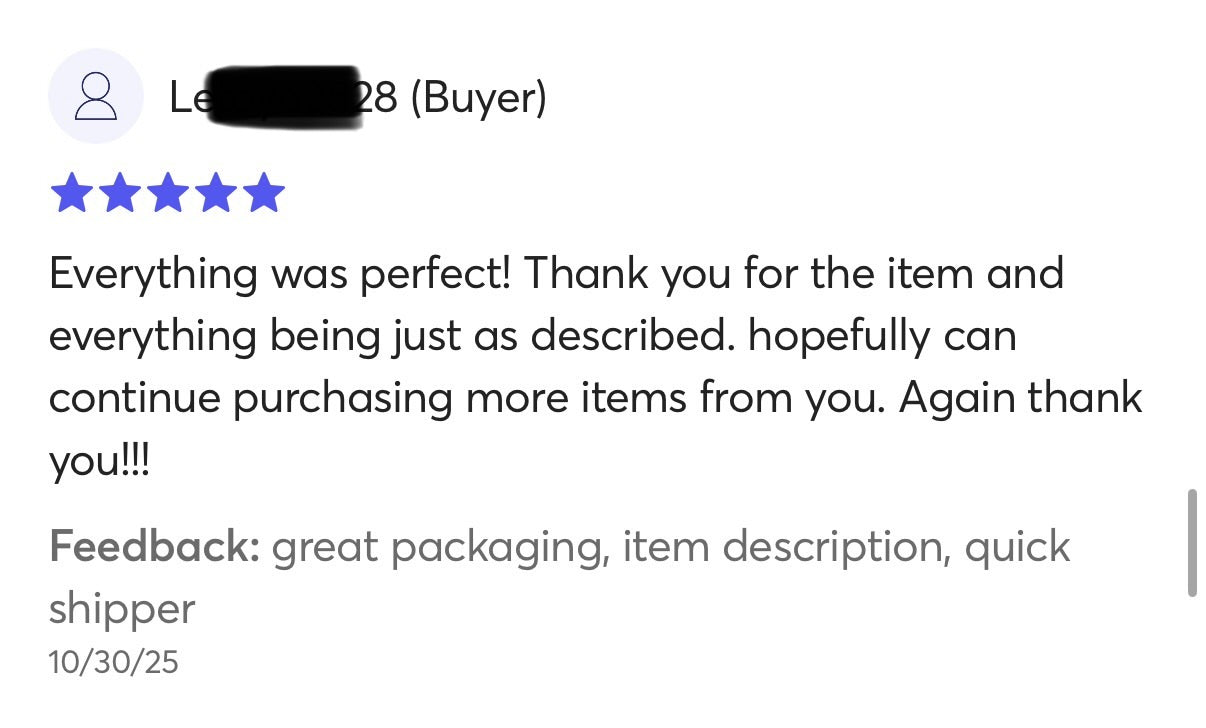Viewport: 1206px width, 728px height.
Task: Click the blacked-out username area
Action: pos(284,97)
